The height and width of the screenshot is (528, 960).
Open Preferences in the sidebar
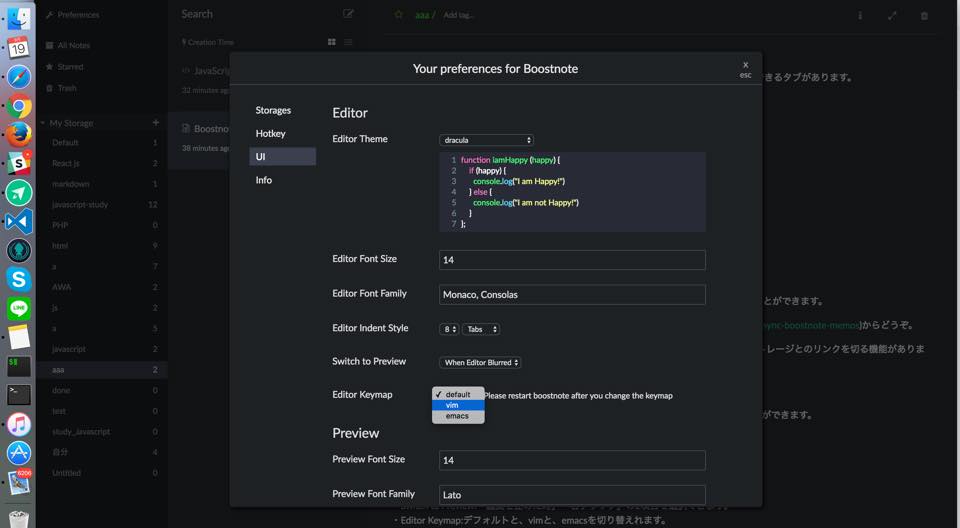tap(72, 15)
